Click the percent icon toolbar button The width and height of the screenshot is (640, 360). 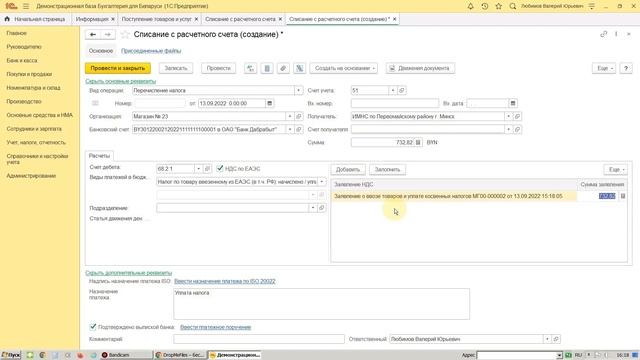pos(299,68)
